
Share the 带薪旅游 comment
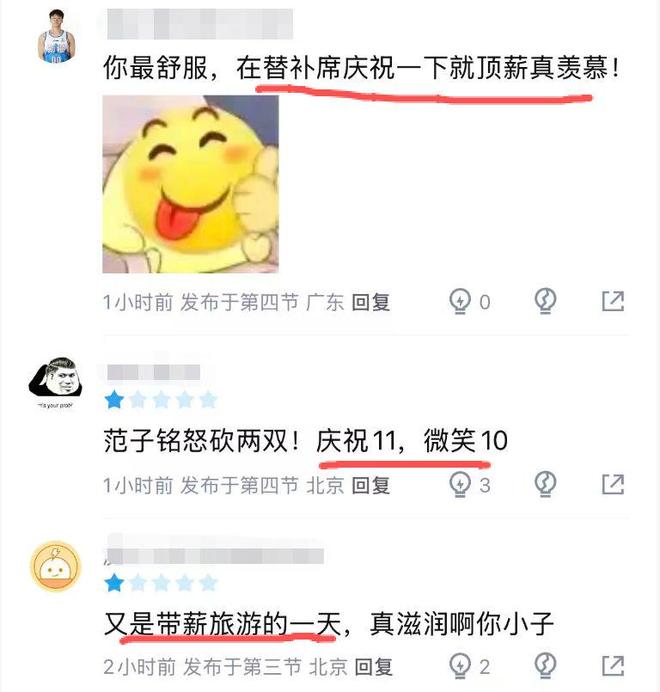(x=613, y=666)
